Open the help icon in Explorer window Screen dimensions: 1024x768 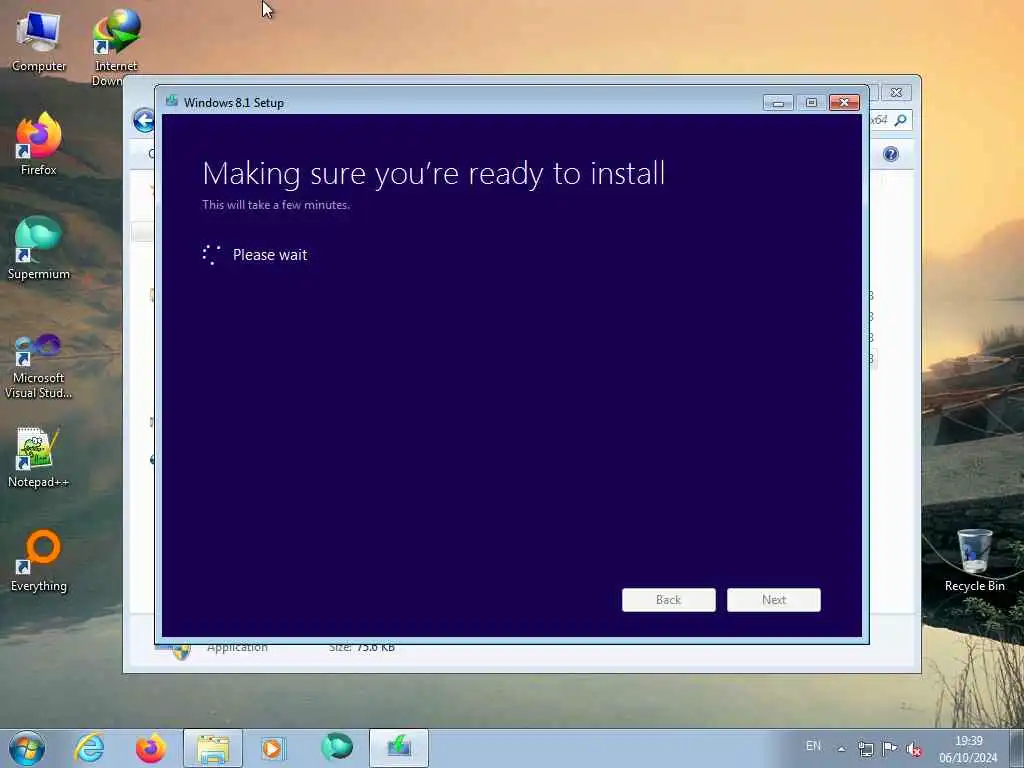(891, 154)
